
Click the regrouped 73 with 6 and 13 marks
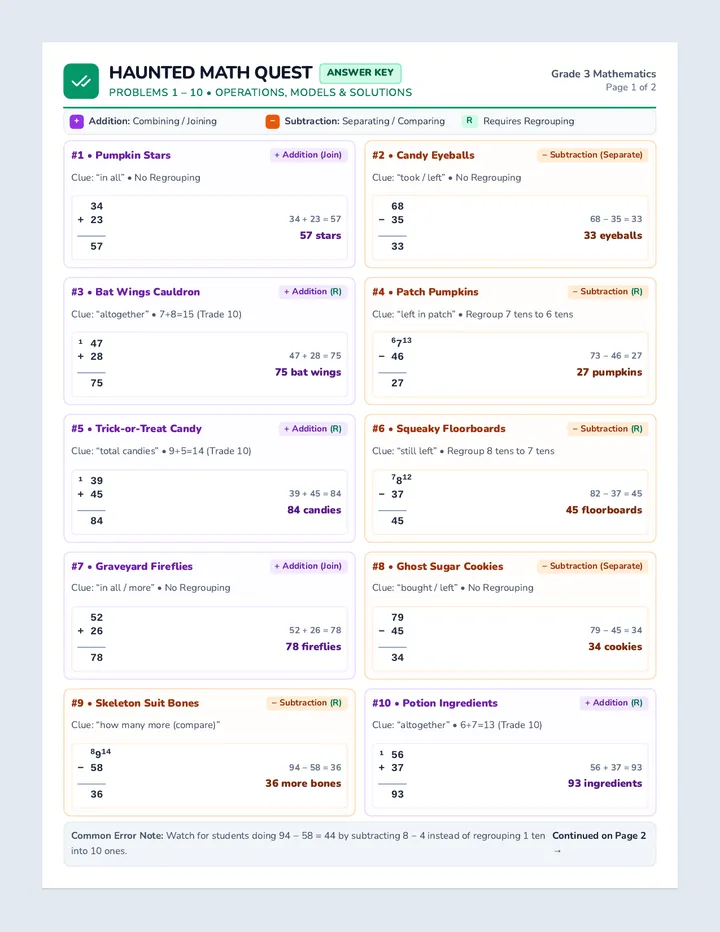[401, 342]
